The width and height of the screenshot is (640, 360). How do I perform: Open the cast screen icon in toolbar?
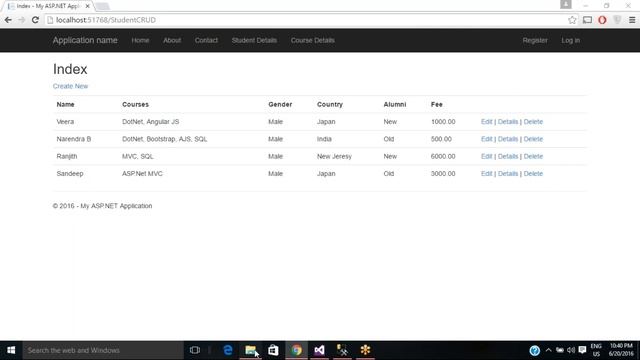(587, 20)
